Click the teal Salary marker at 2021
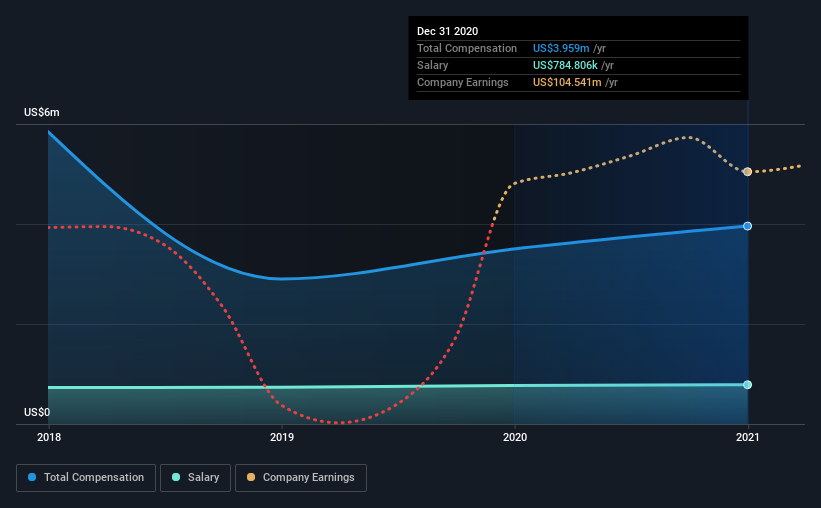This screenshot has height=508, width=821. [x=747, y=385]
